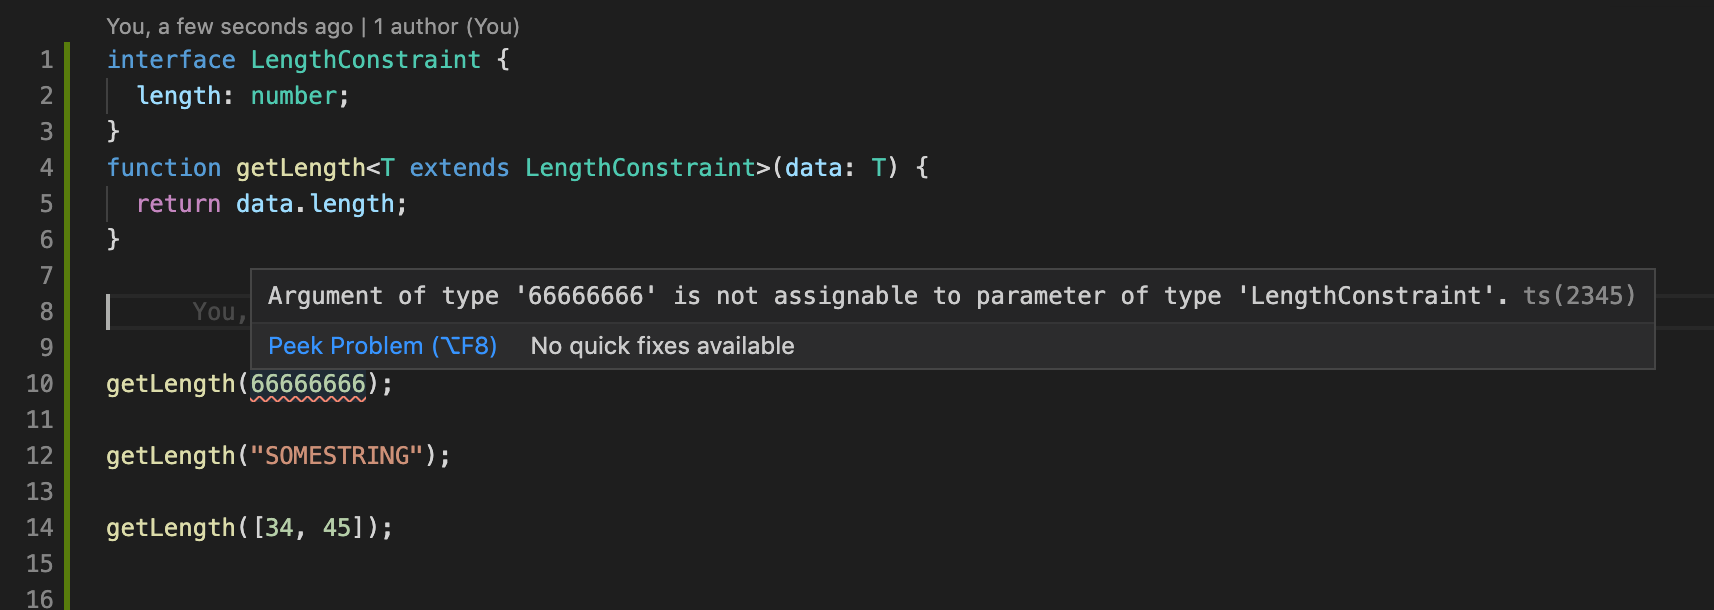Click the extends keyword on line 4
1714x610 pixels.
pos(459,167)
